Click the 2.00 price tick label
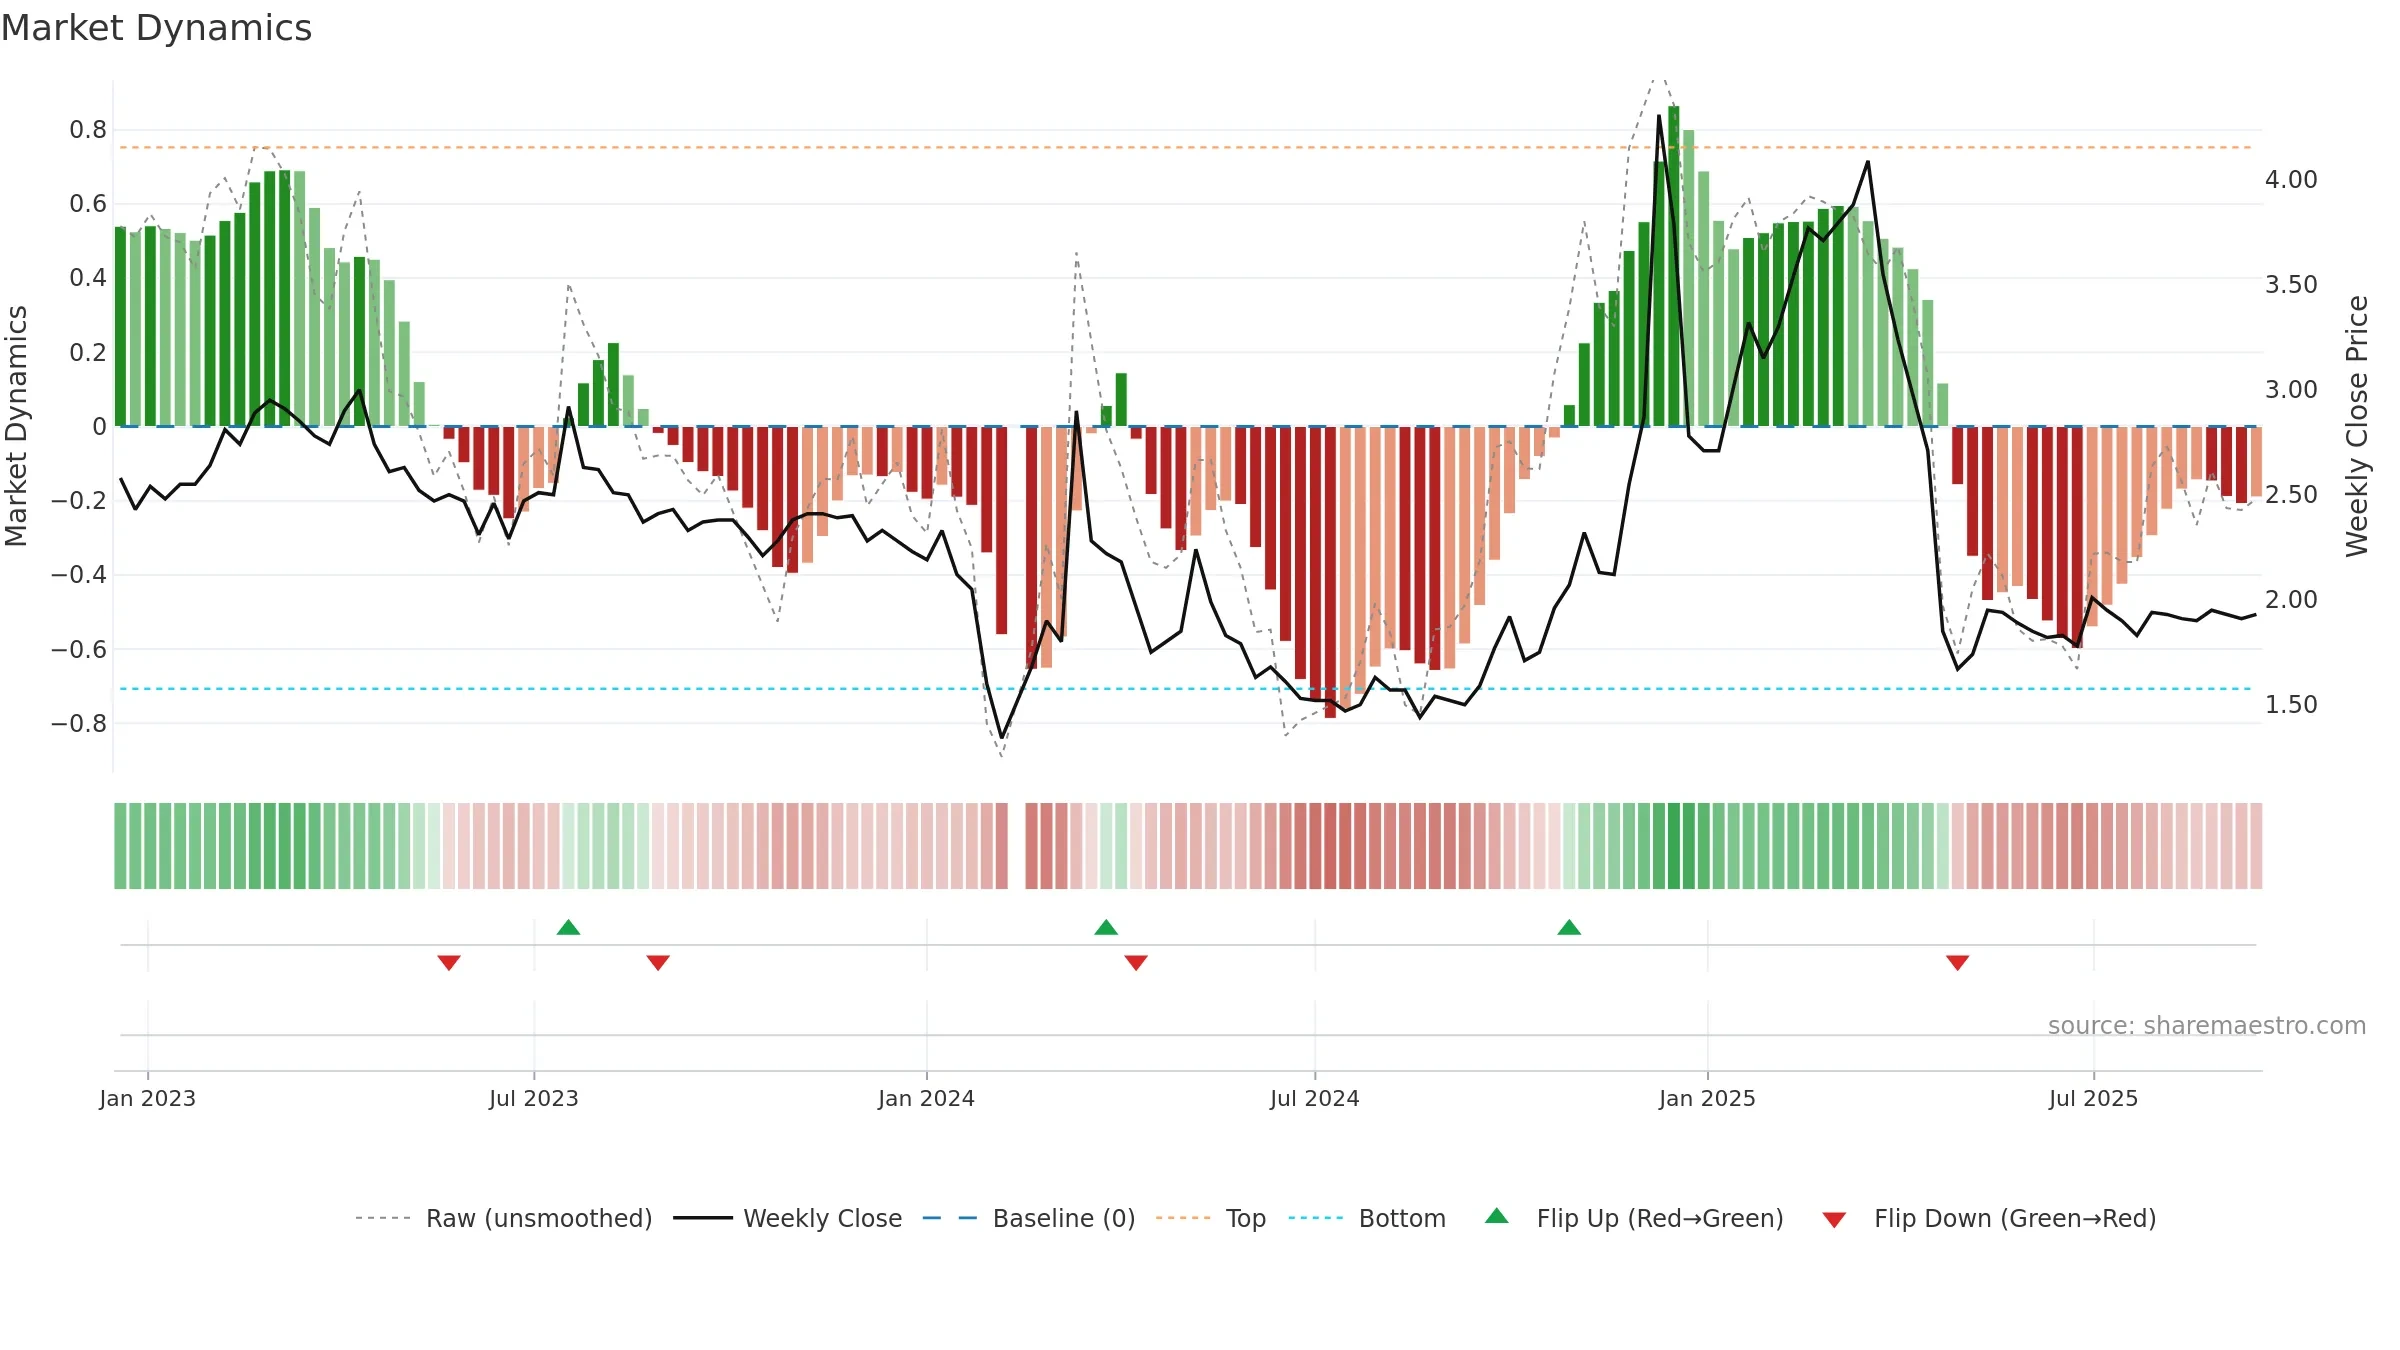Screen dimensions: 2400x1350 pos(2291,600)
